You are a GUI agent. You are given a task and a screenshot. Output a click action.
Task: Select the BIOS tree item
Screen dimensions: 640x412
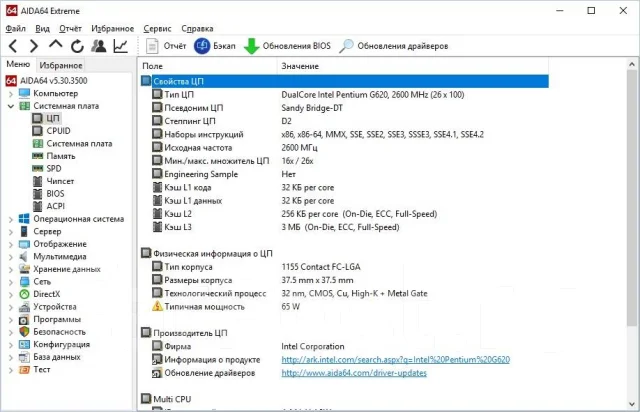coord(49,194)
